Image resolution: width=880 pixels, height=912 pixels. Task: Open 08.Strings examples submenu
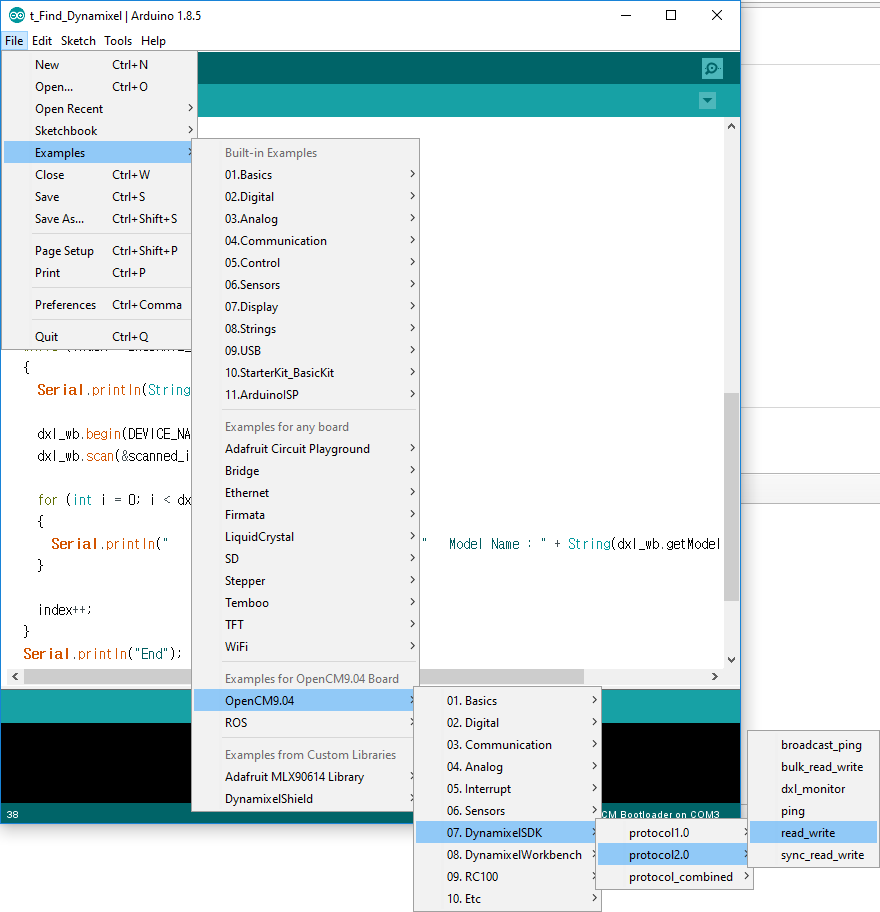[x=305, y=329]
